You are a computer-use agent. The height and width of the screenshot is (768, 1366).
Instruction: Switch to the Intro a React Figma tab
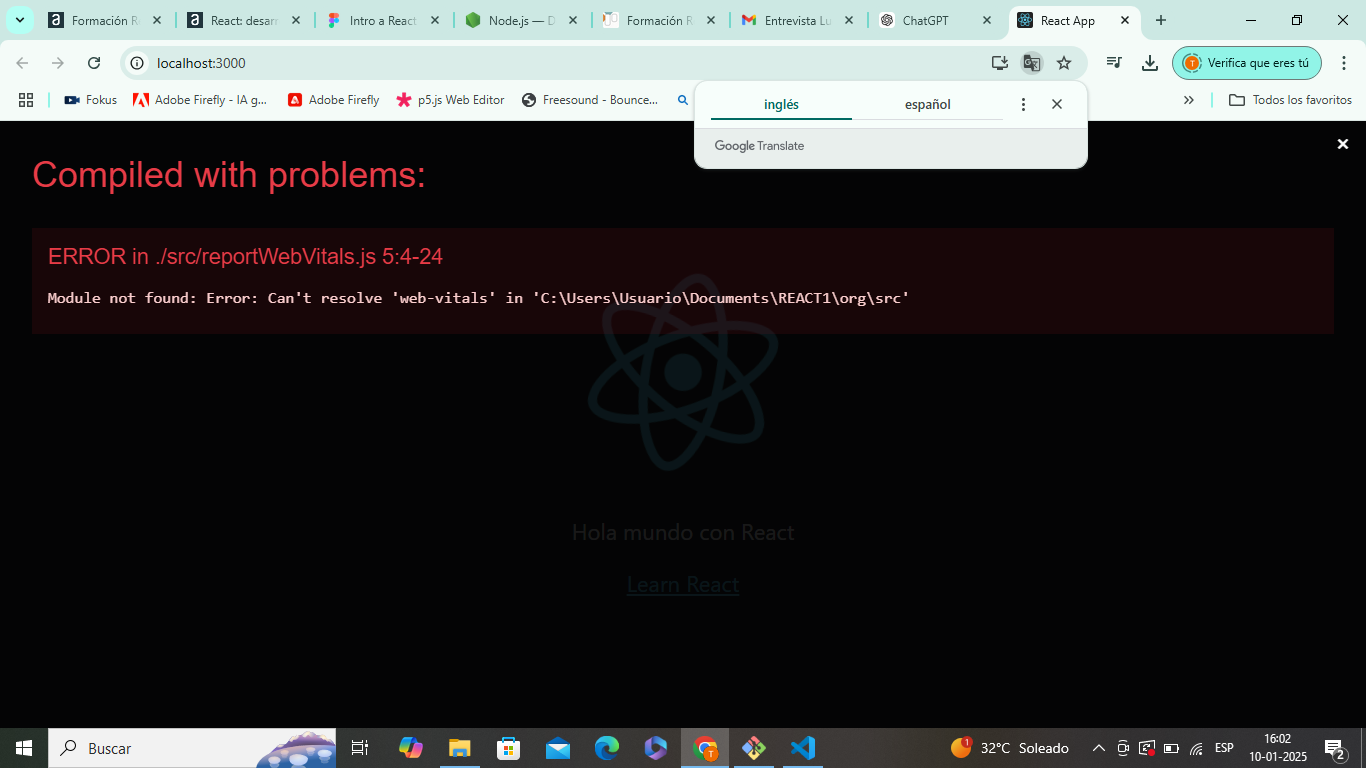(382, 20)
